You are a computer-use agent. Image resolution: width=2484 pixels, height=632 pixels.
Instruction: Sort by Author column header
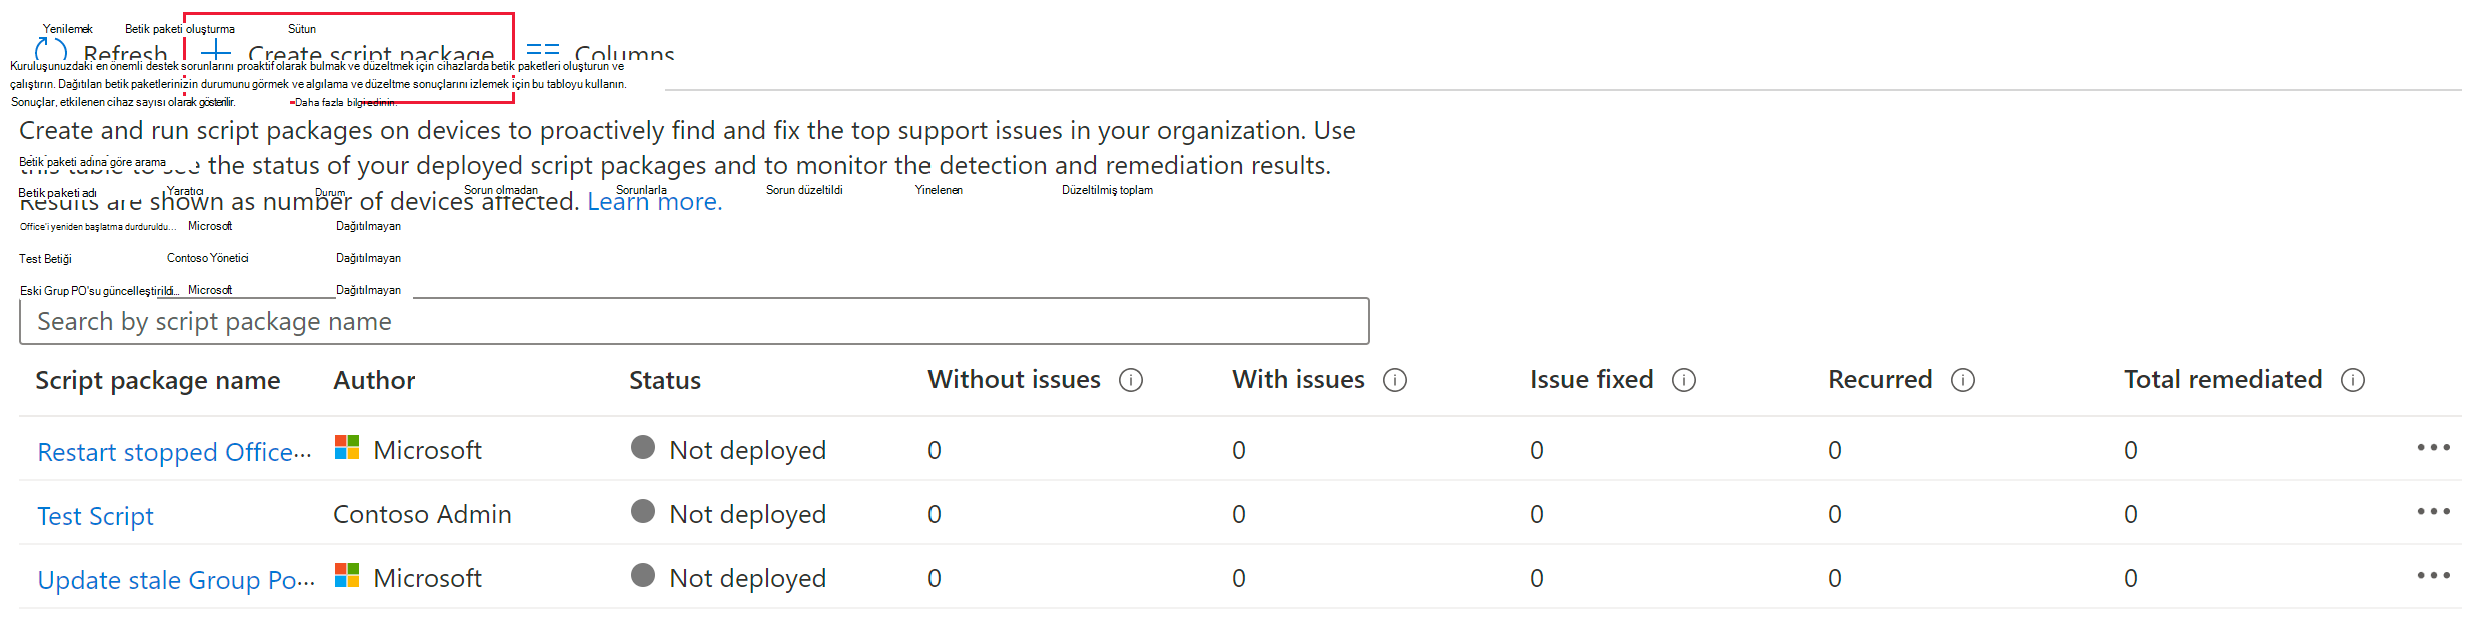374,381
